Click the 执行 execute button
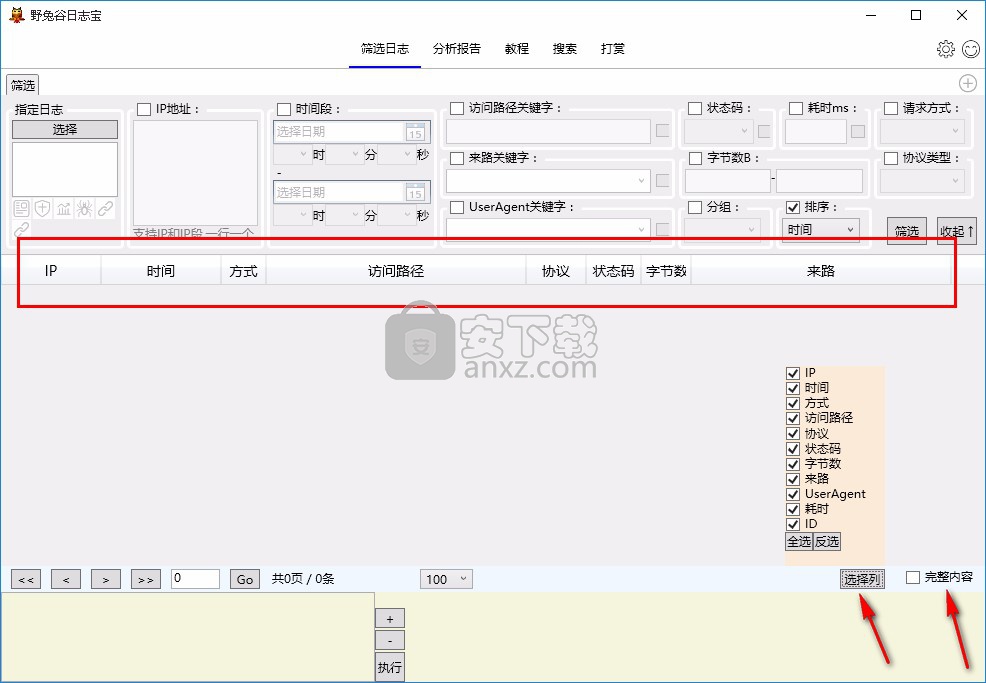The height and width of the screenshot is (683, 986). tap(390, 667)
